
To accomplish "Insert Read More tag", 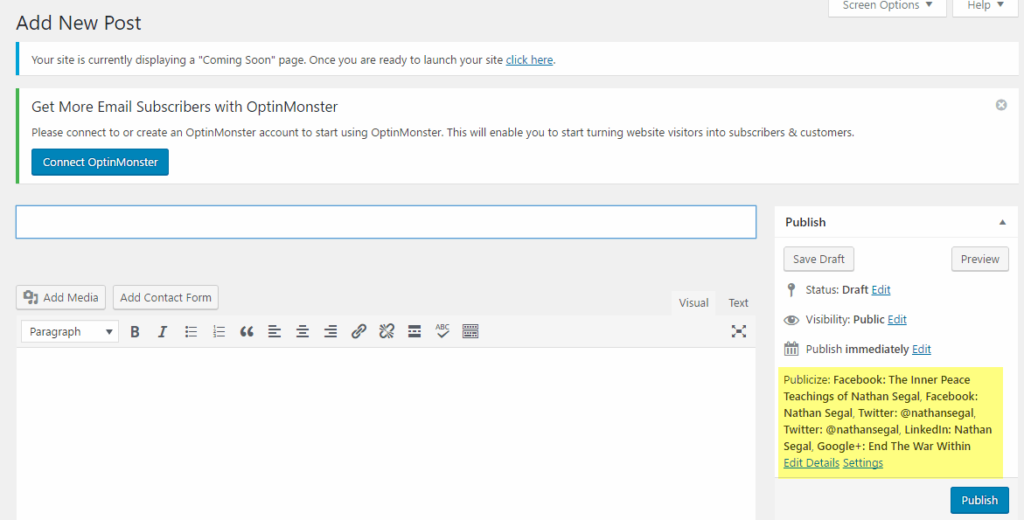I will pyautogui.click(x=415, y=332).
